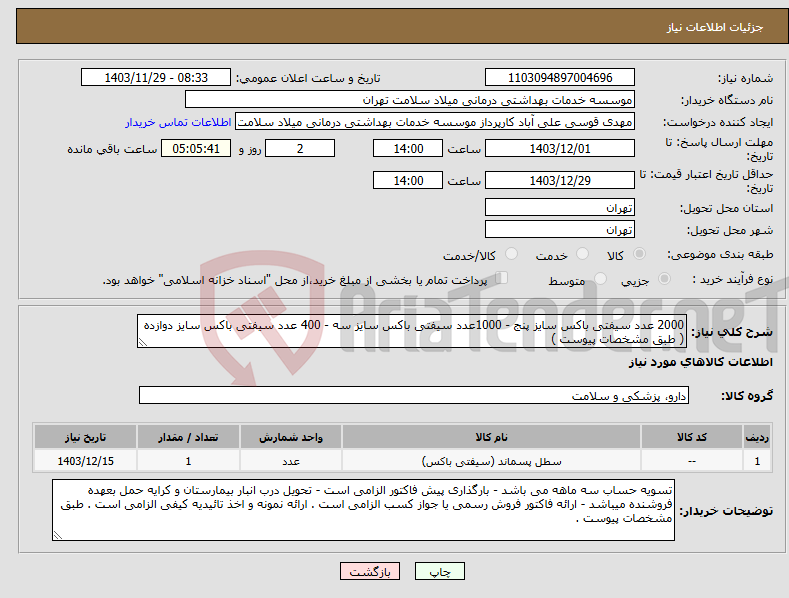The width and height of the screenshot is (789, 598).
Task: Click the remaining days field showing 2
Action: pyautogui.click(x=300, y=148)
